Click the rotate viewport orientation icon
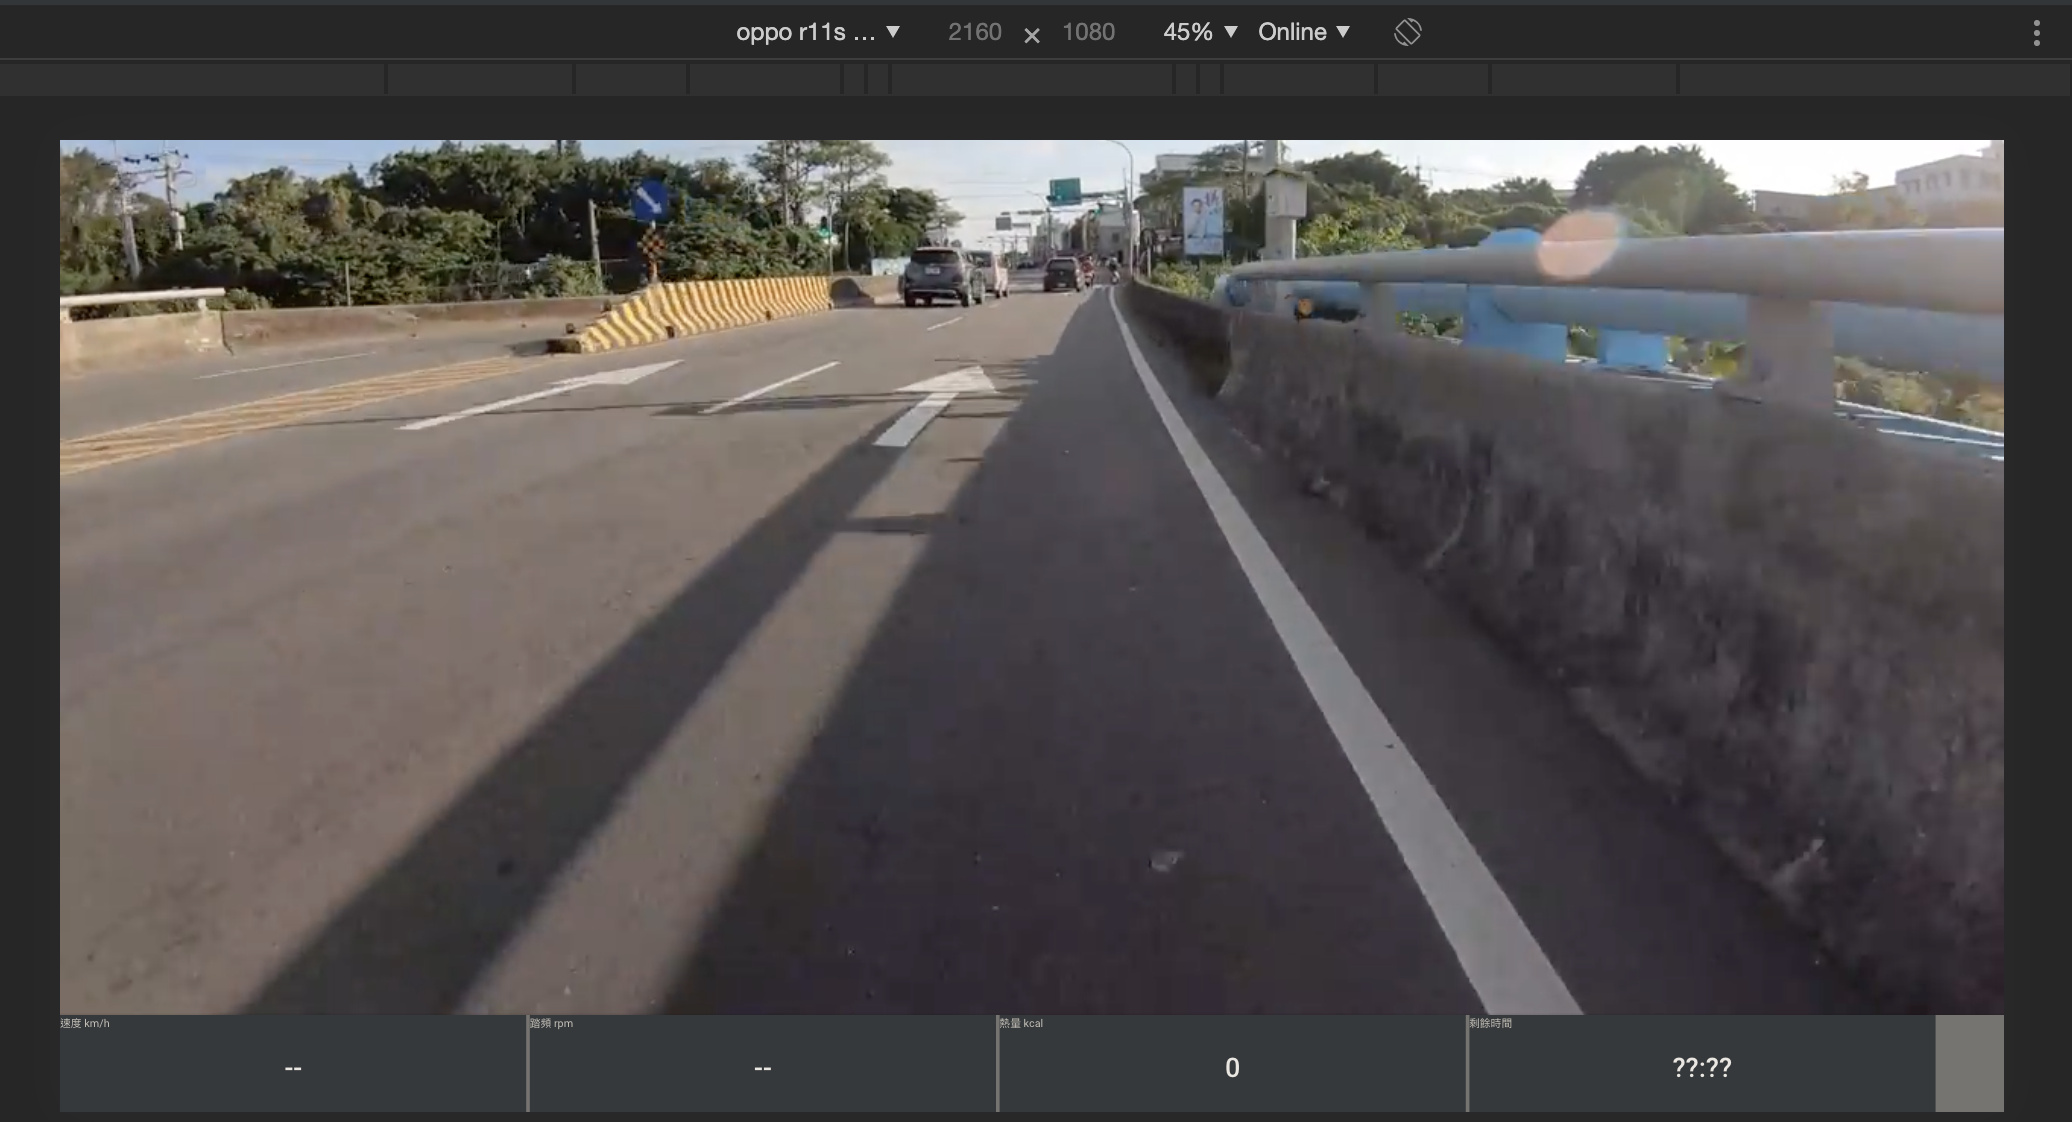This screenshot has width=2072, height=1122. (x=1405, y=31)
